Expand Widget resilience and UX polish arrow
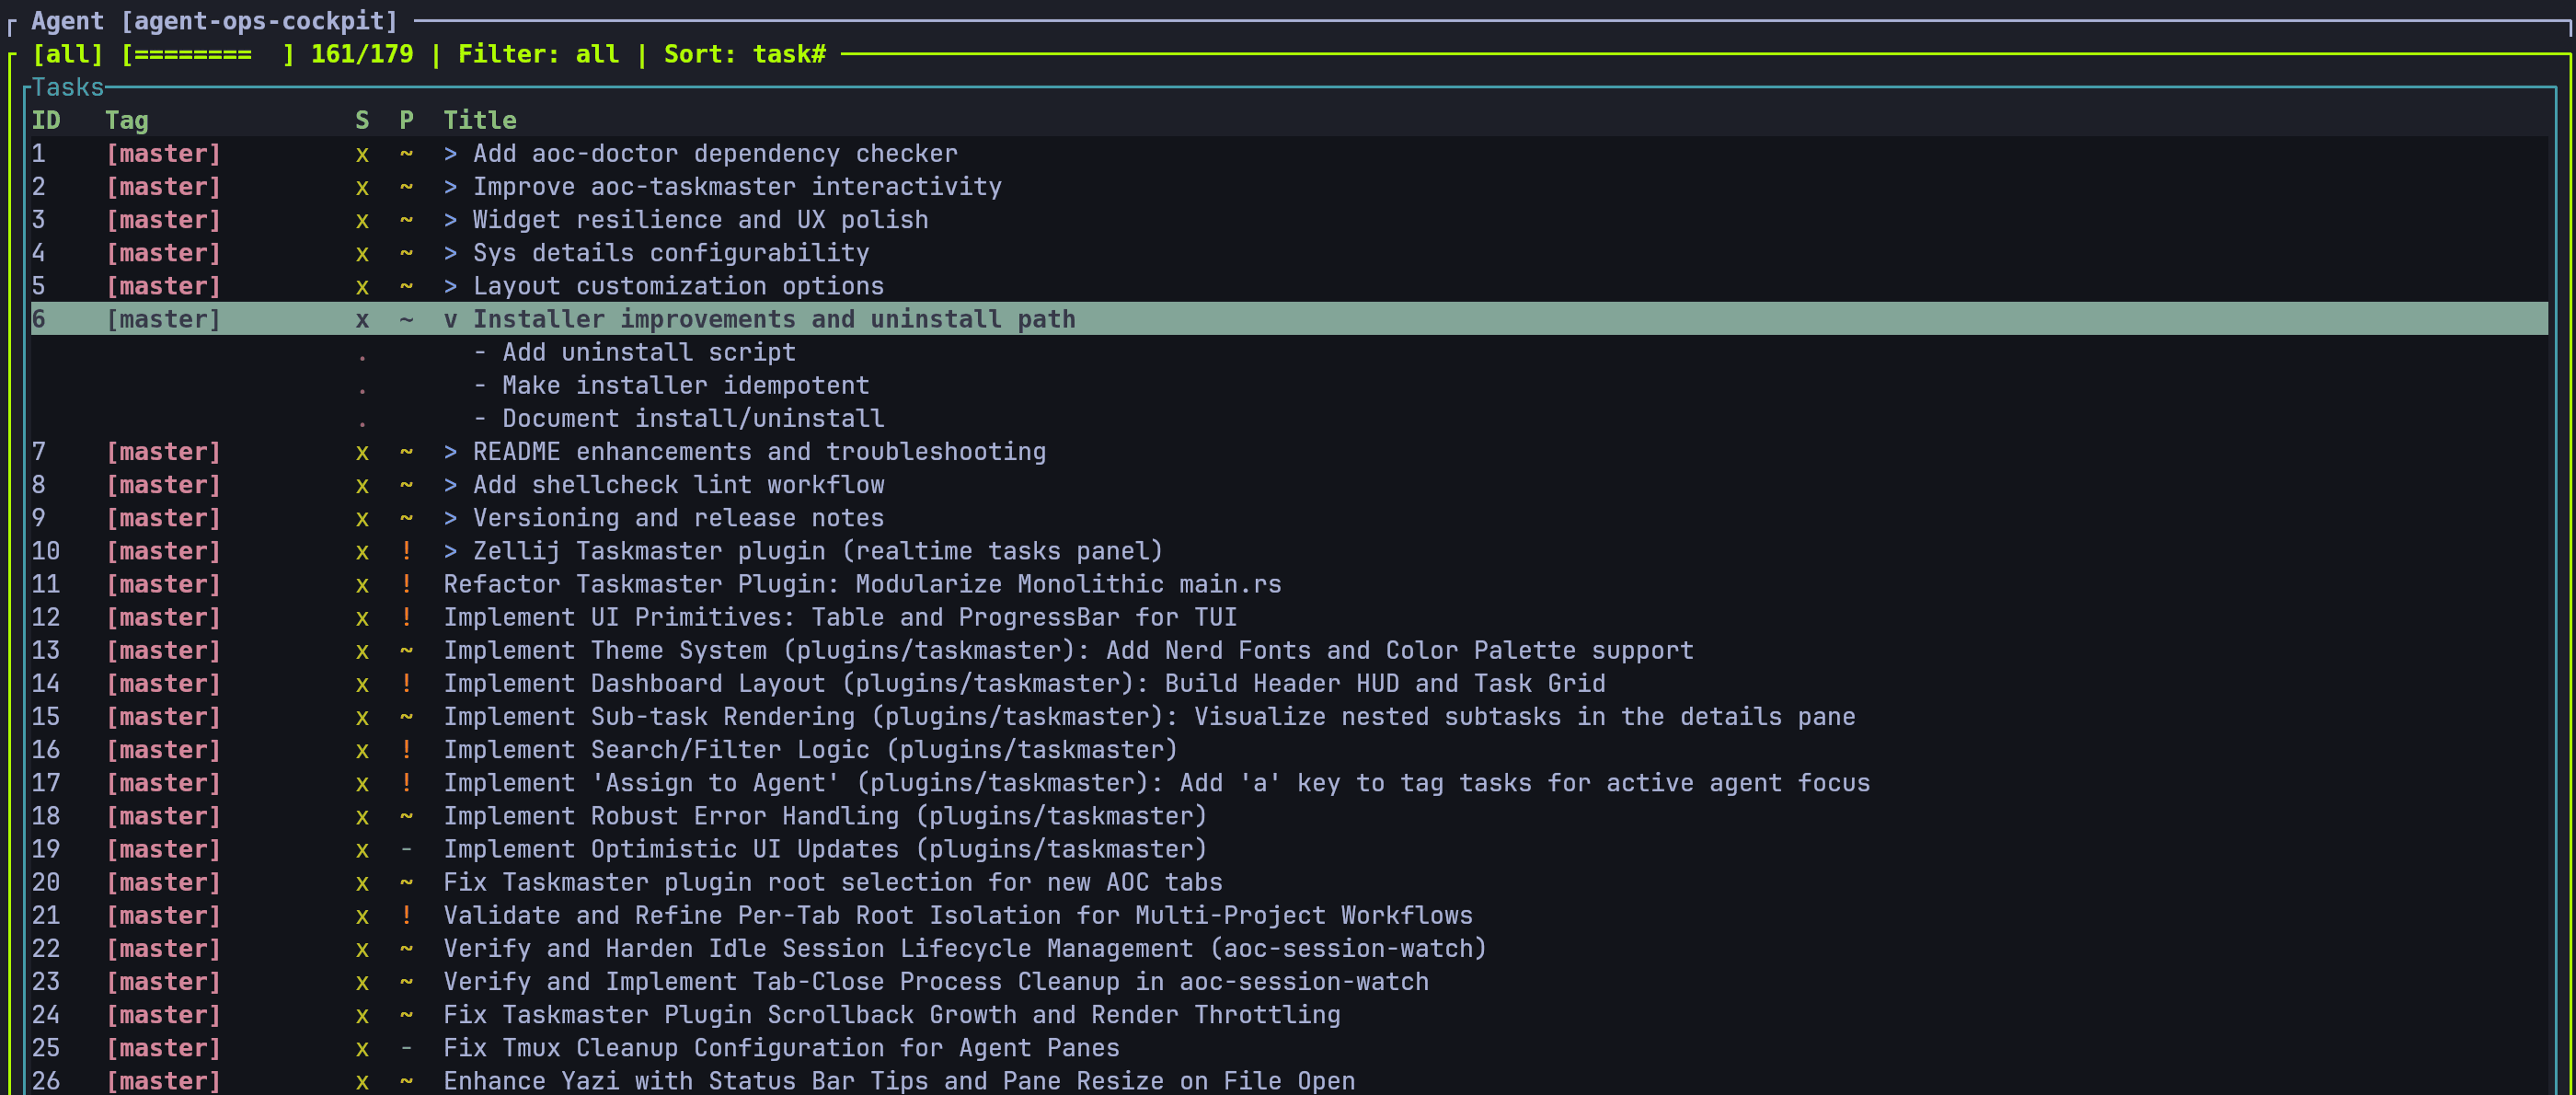This screenshot has height=1095, width=2576. click(x=450, y=220)
